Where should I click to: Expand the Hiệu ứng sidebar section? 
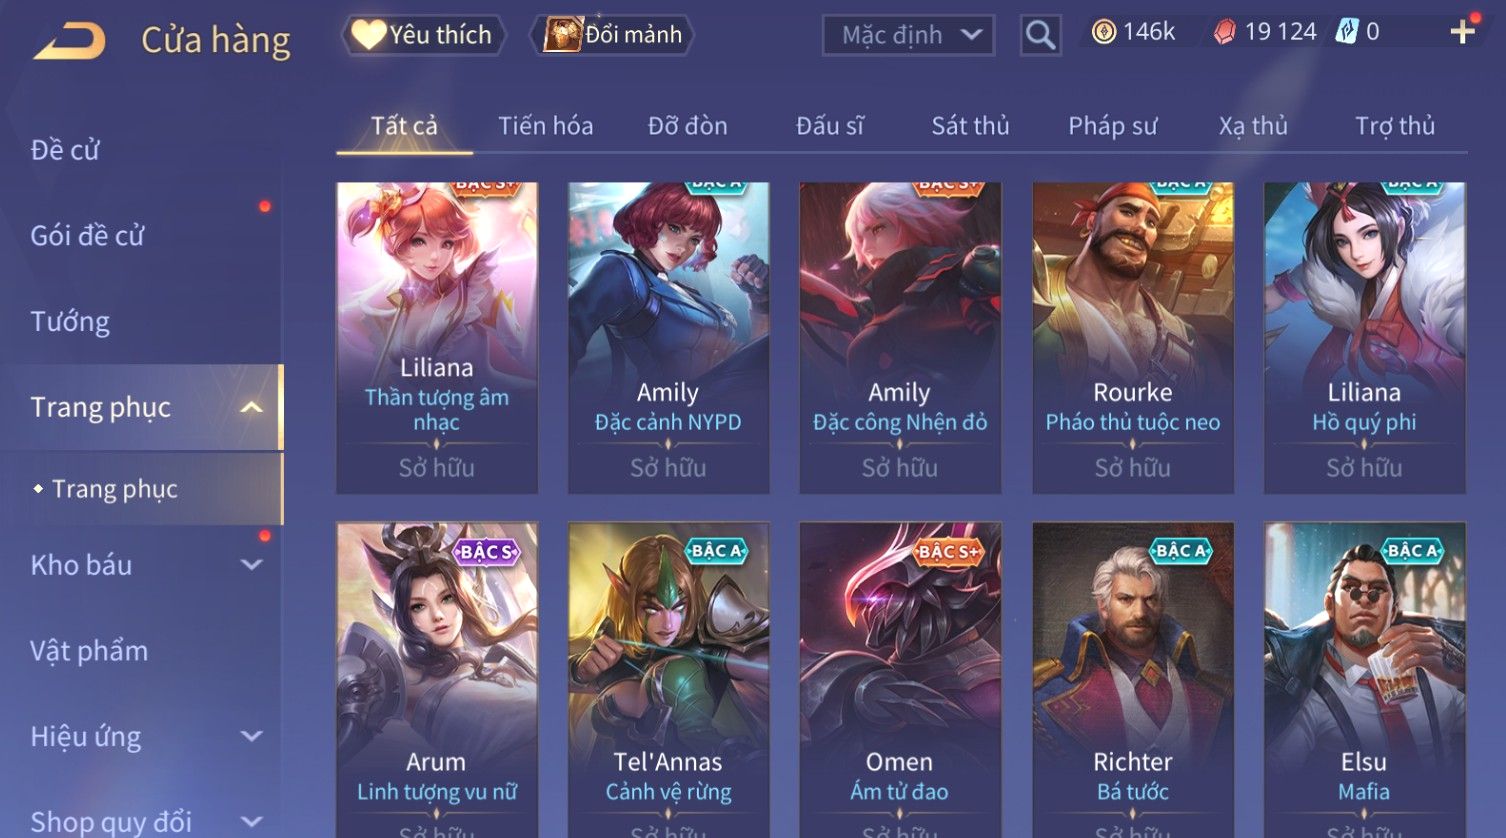click(252, 737)
